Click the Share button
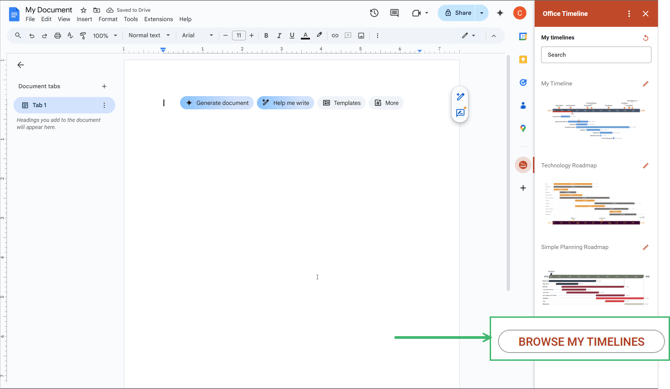 coord(457,13)
